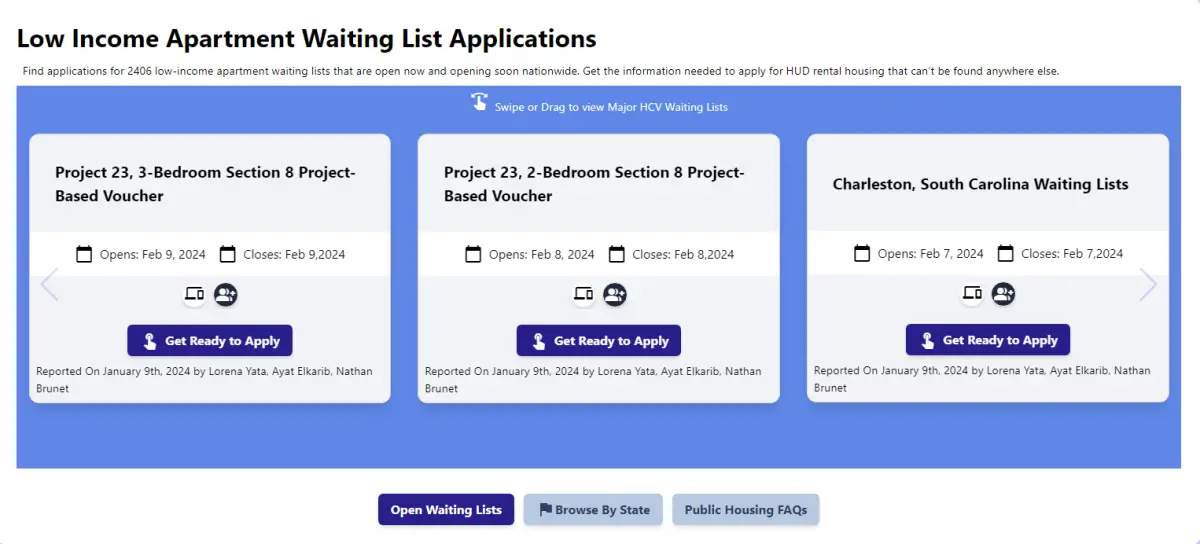
Task: Click 'Closes: Feb 7,2024' text
Action: pyautogui.click(x=1072, y=253)
